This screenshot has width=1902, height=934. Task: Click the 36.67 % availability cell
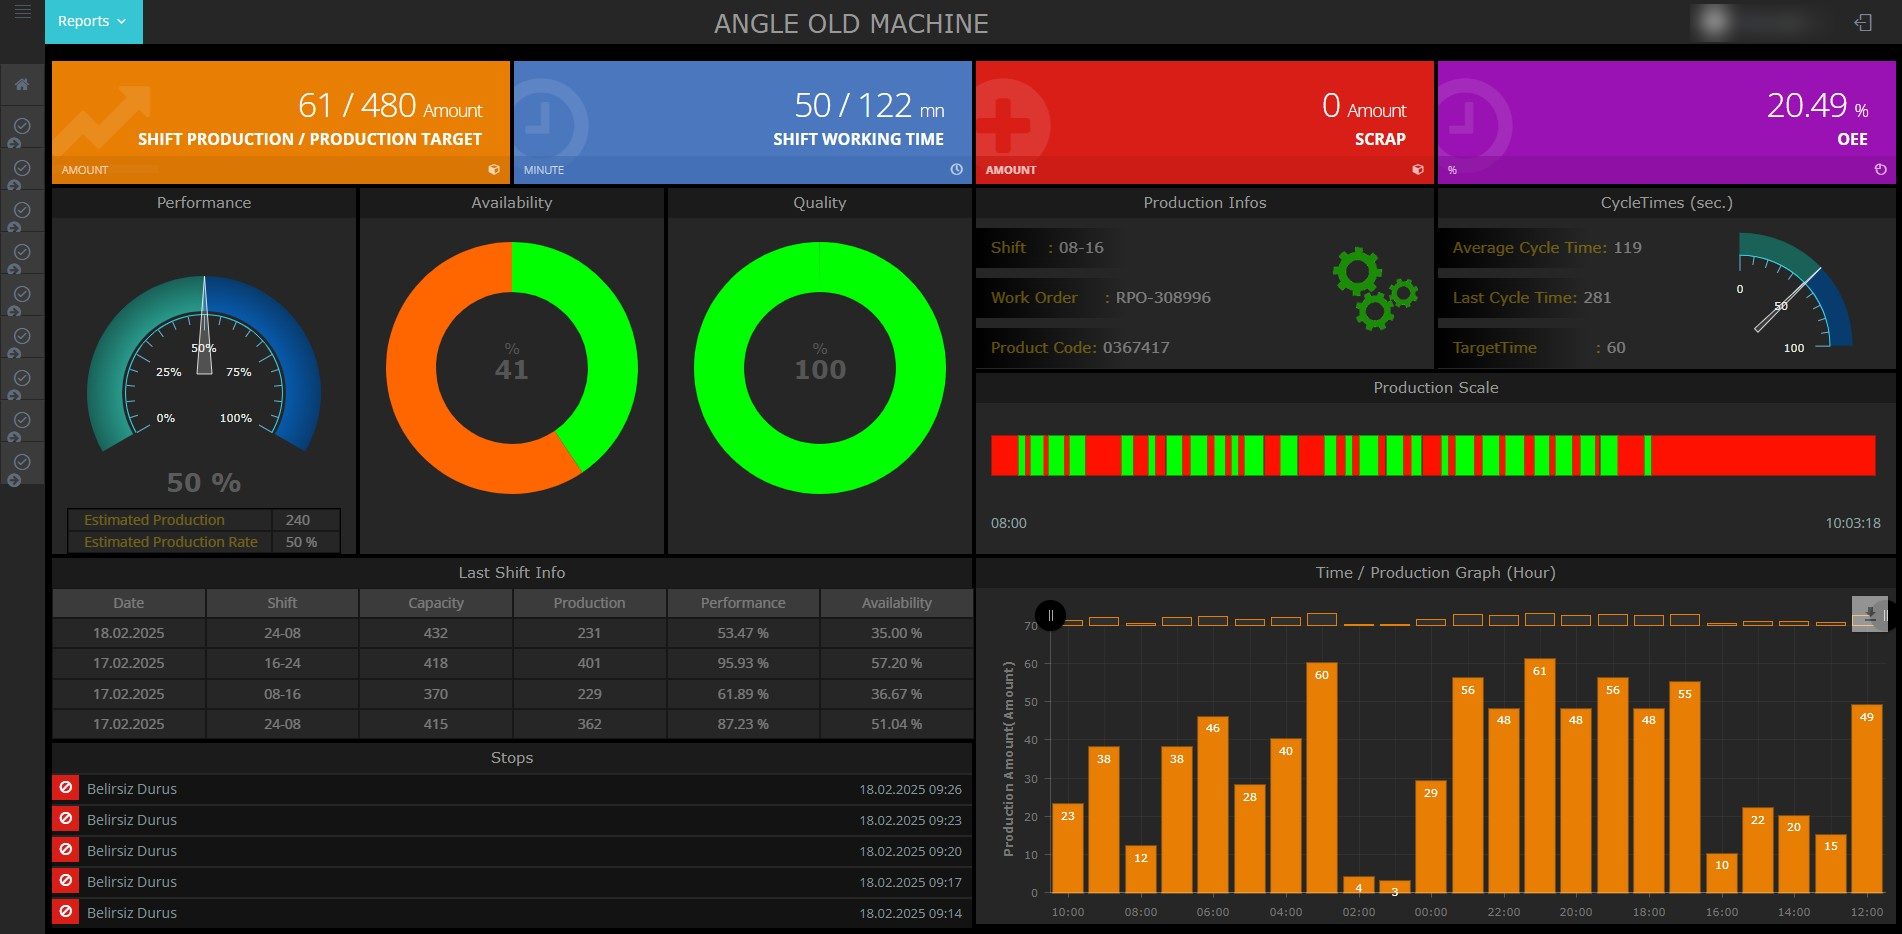point(897,694)
